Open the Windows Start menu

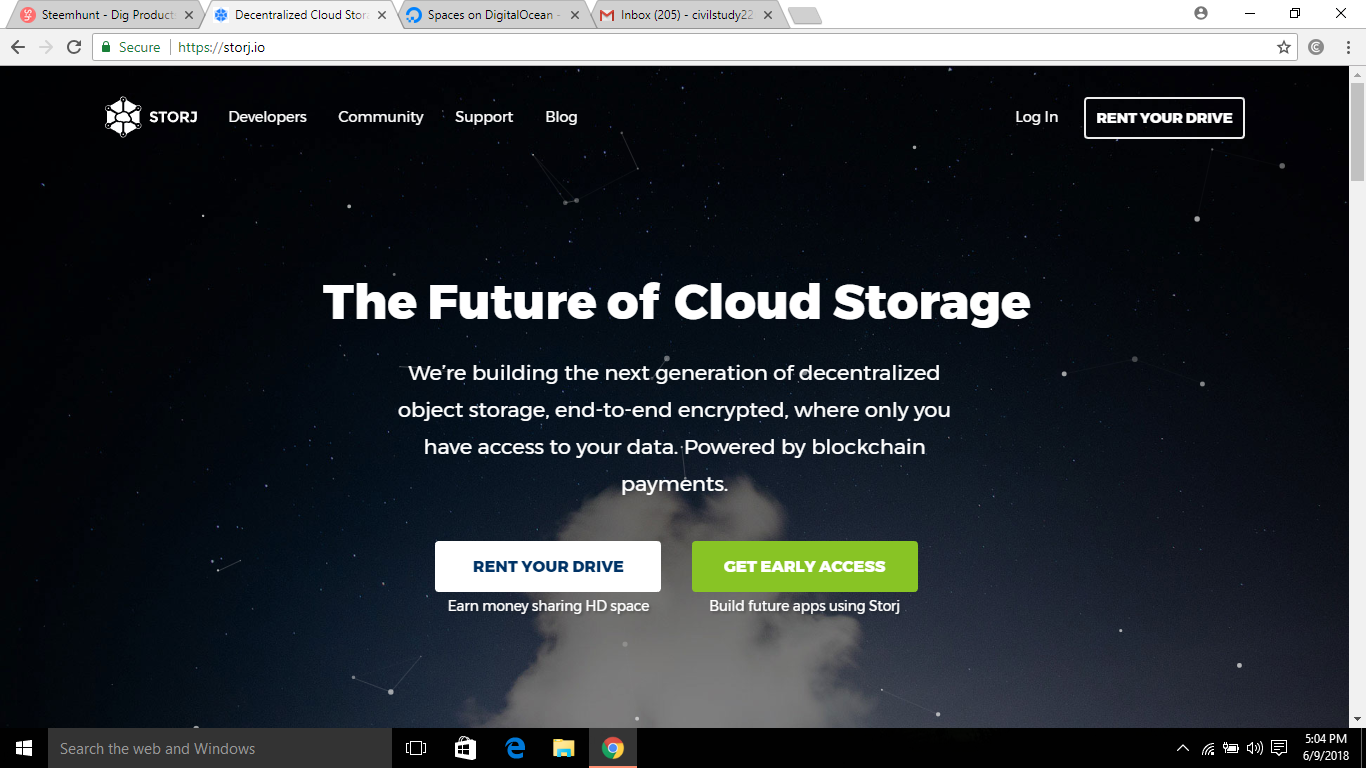click(24, 748)
